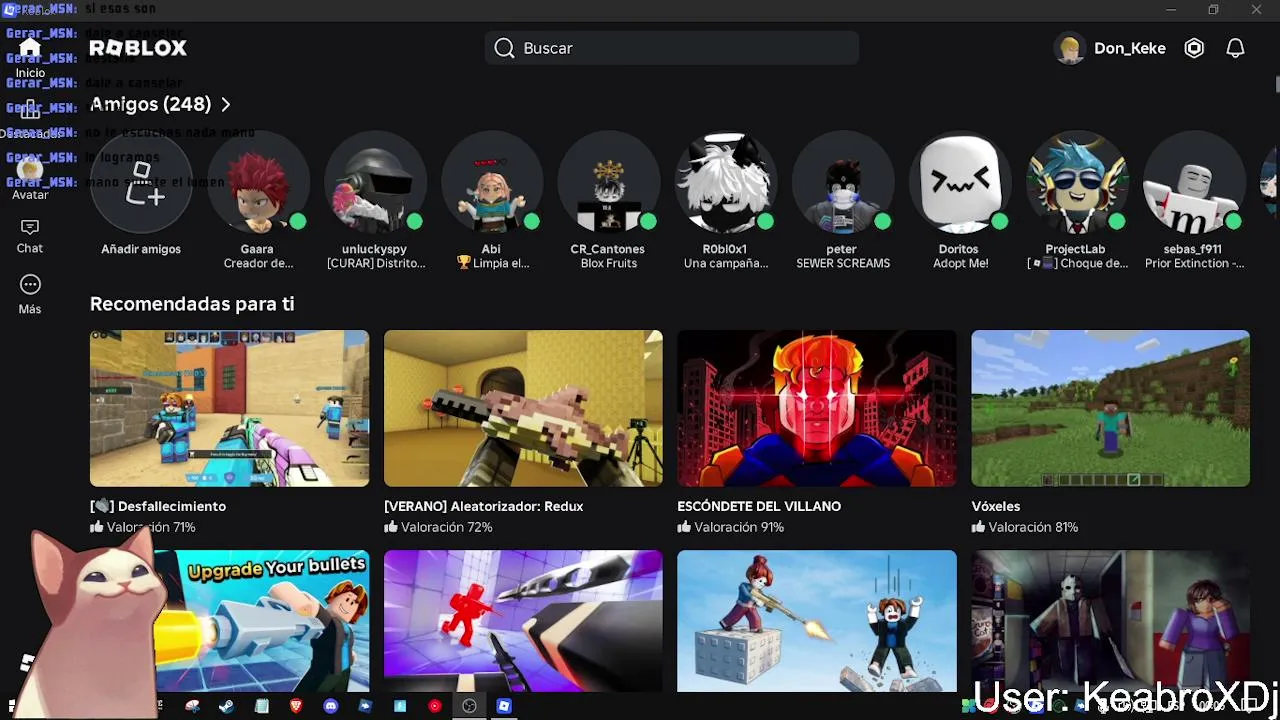Open the Chat panel in the sidebar
The image size is (1280, 720).
pos(30,236)
